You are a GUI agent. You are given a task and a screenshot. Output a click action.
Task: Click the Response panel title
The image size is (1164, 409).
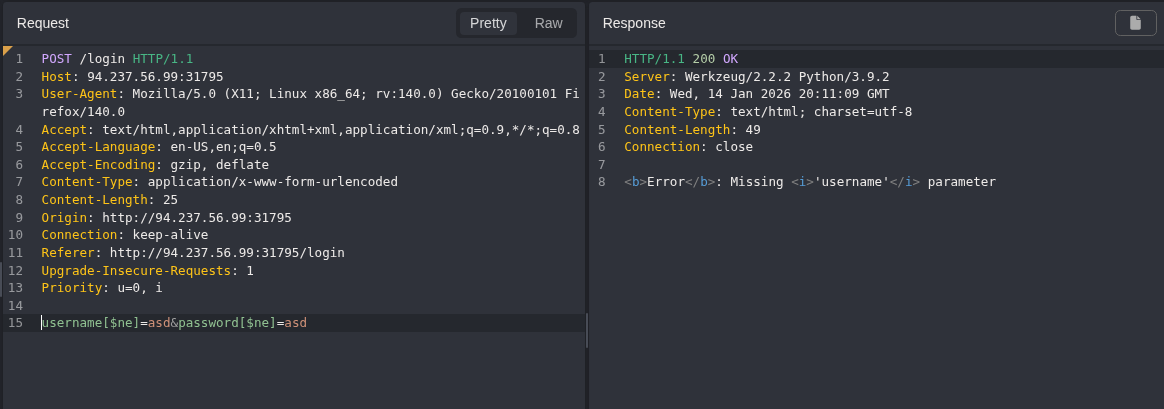coord(634,23)
